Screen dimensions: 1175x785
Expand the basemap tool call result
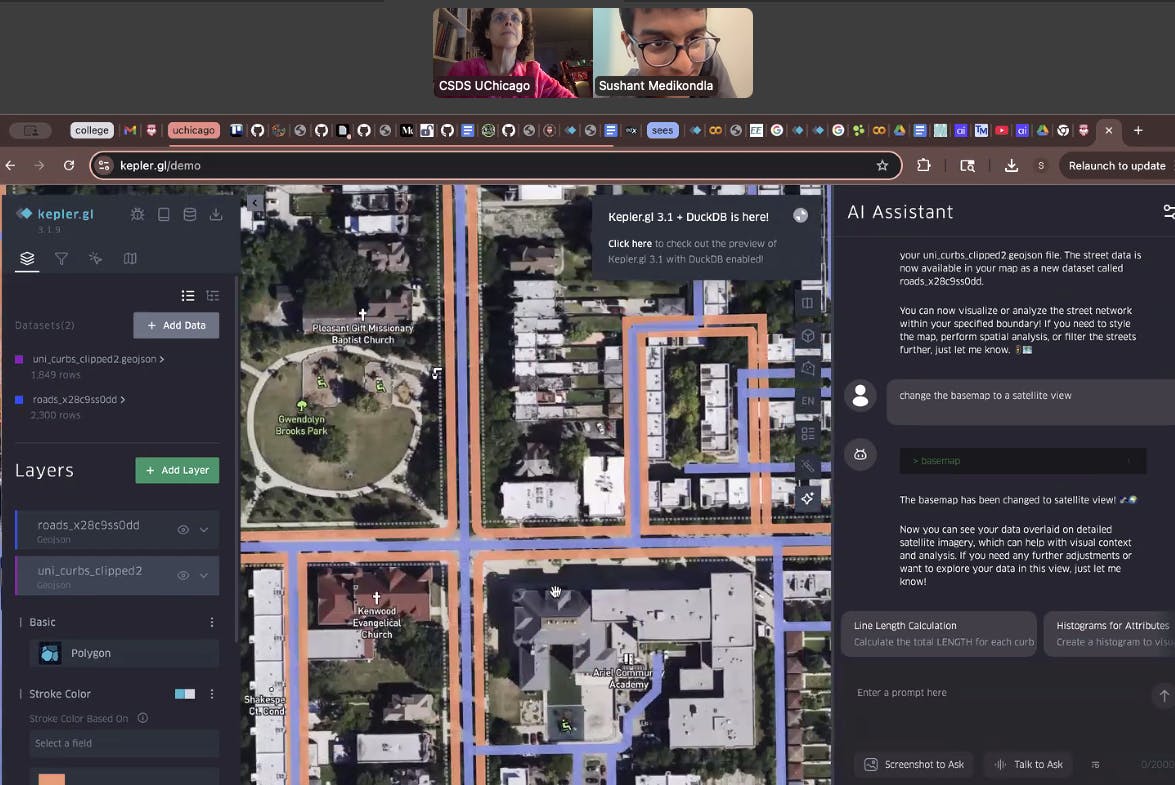click(1023, 461)
